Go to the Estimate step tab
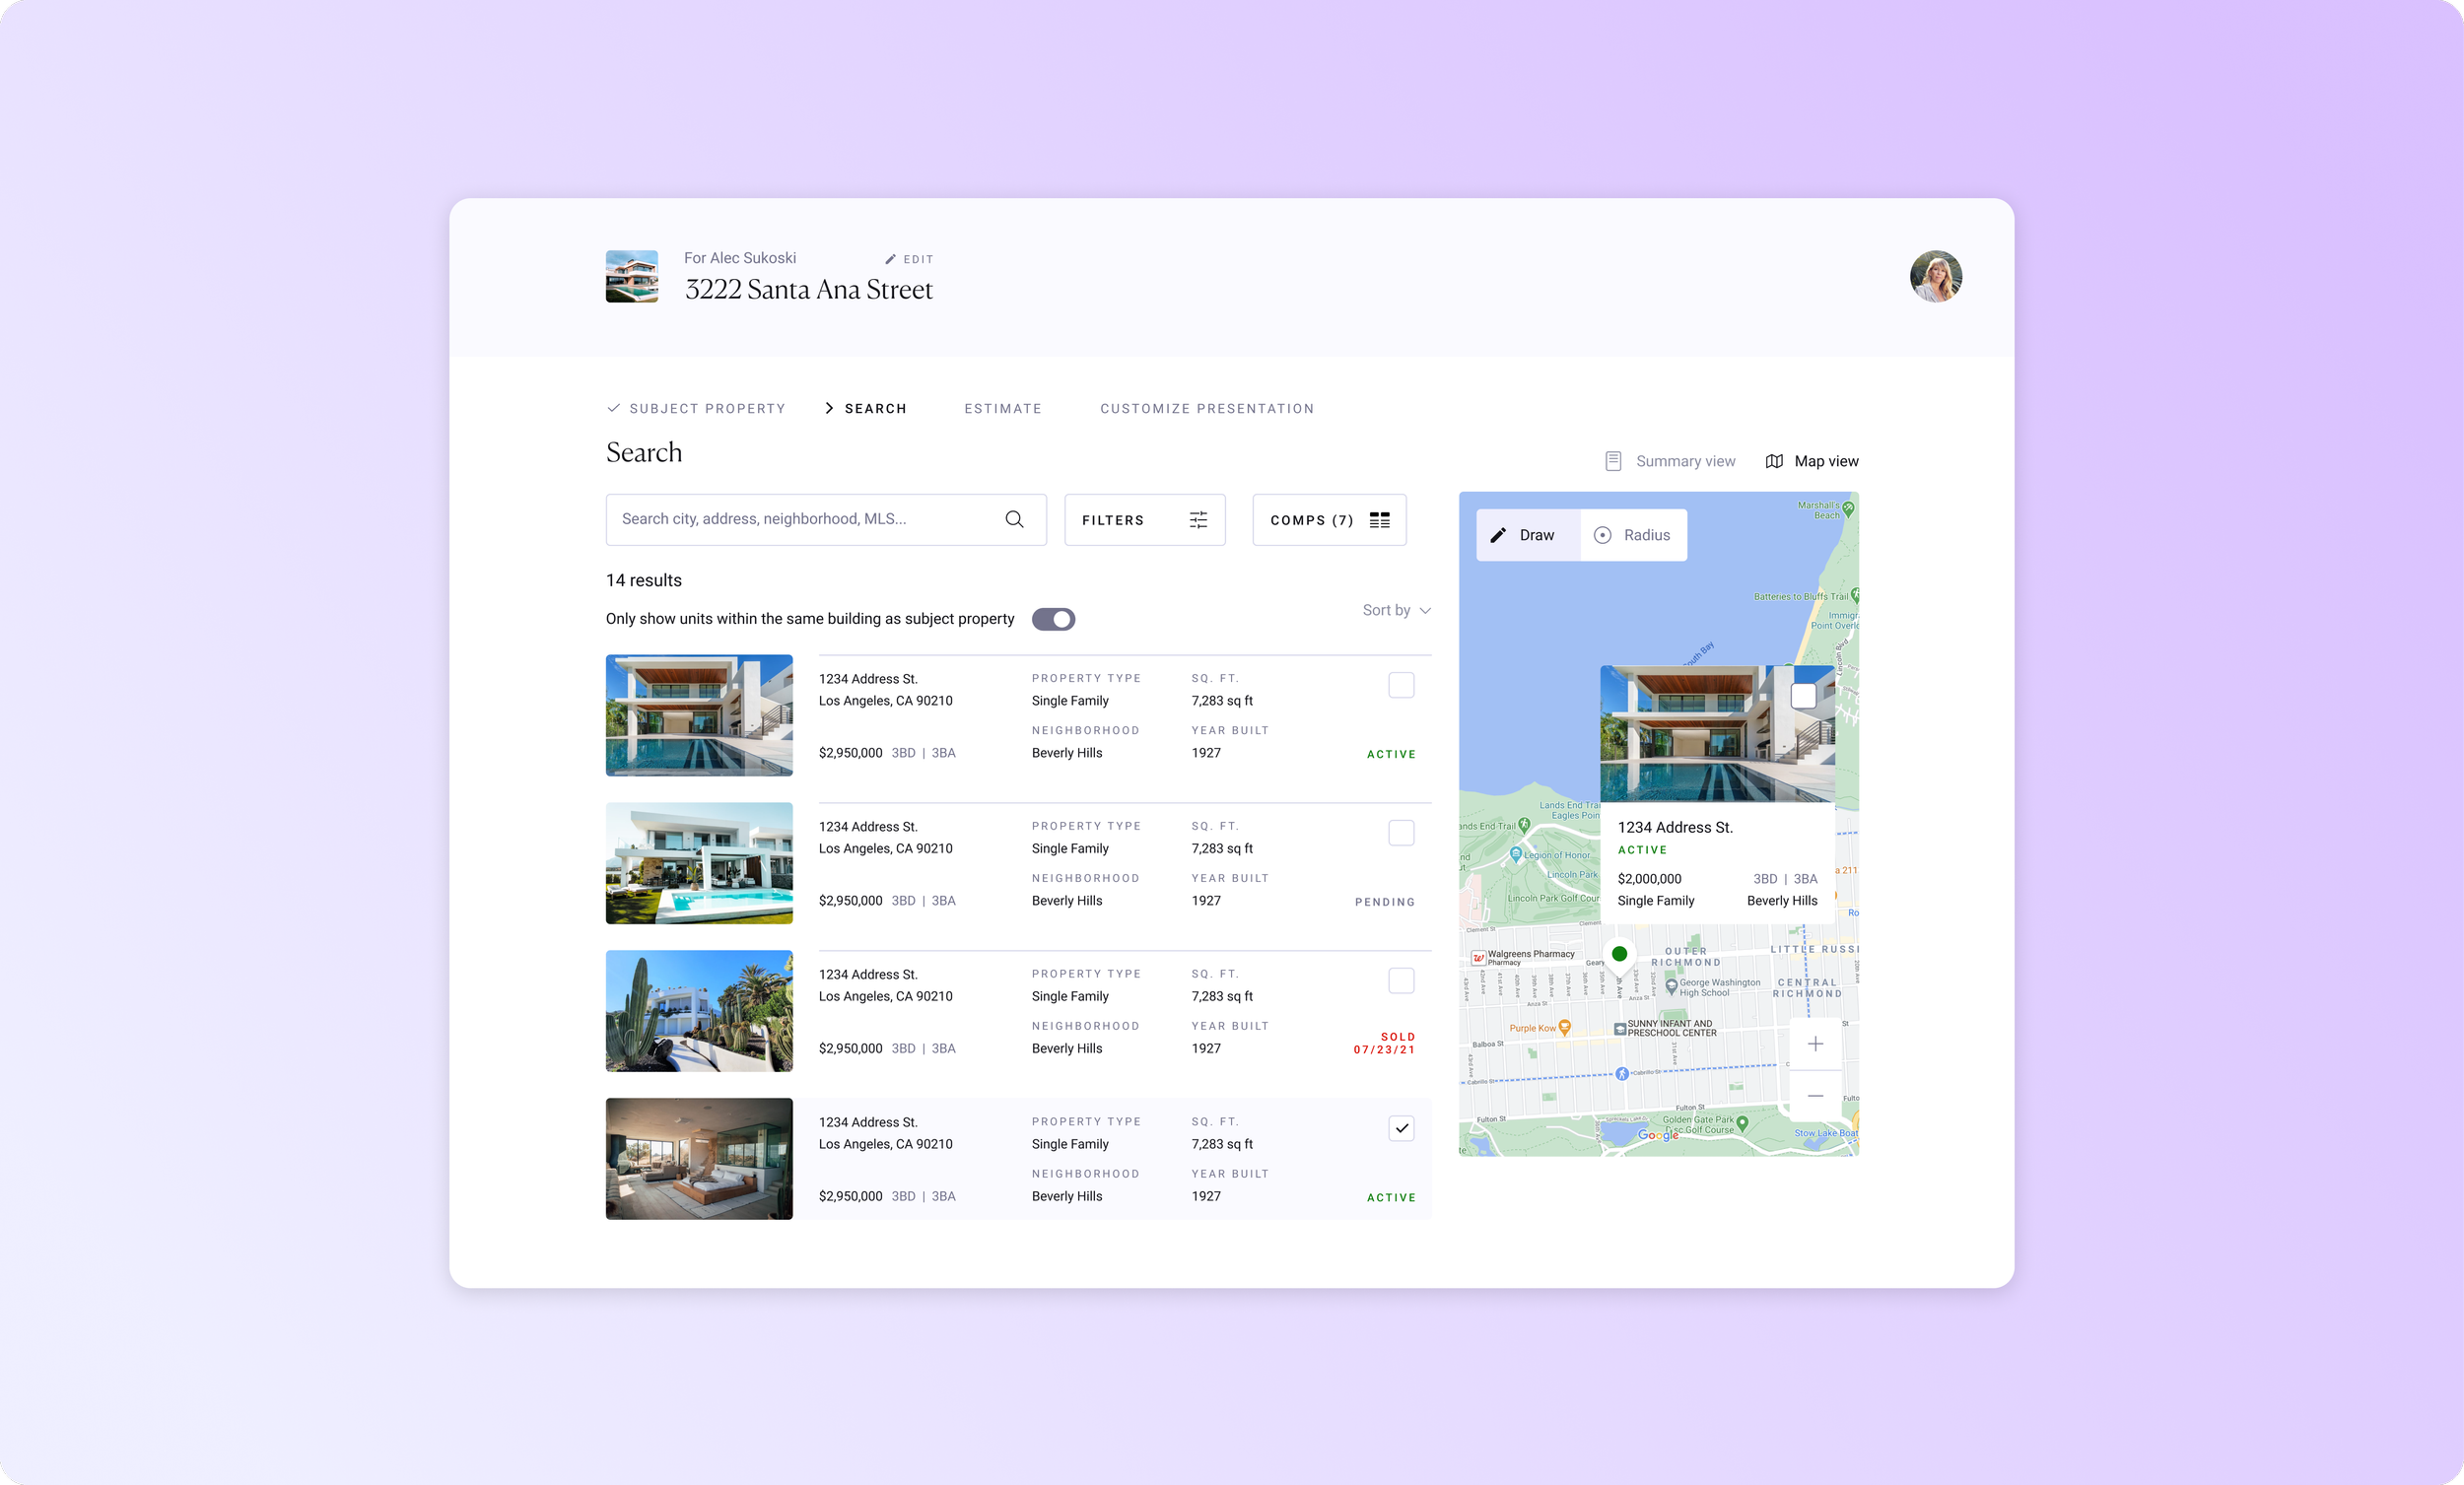Screen dimensions: 2464x1485 click(x=1002, y=409)
